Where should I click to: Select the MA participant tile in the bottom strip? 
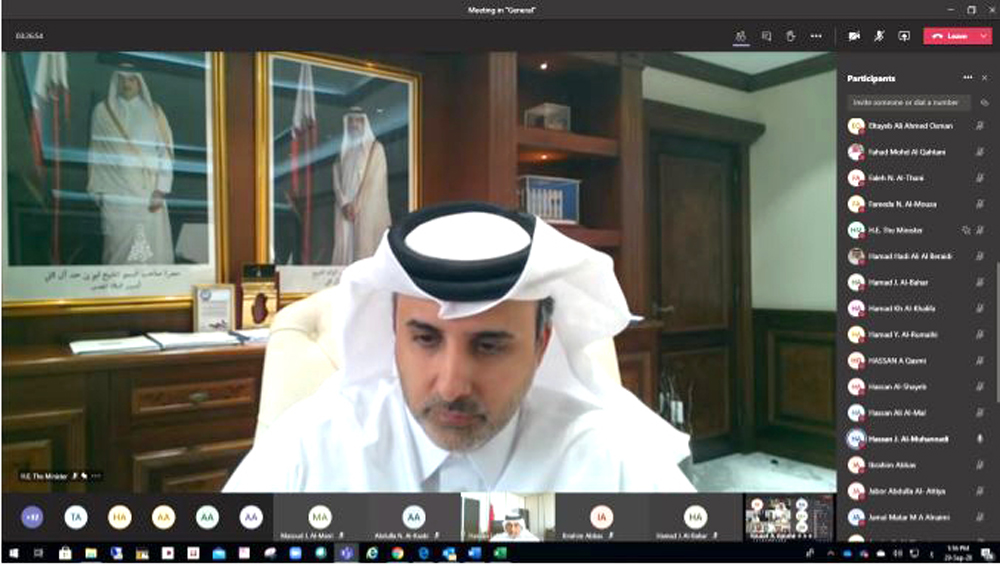320,518
